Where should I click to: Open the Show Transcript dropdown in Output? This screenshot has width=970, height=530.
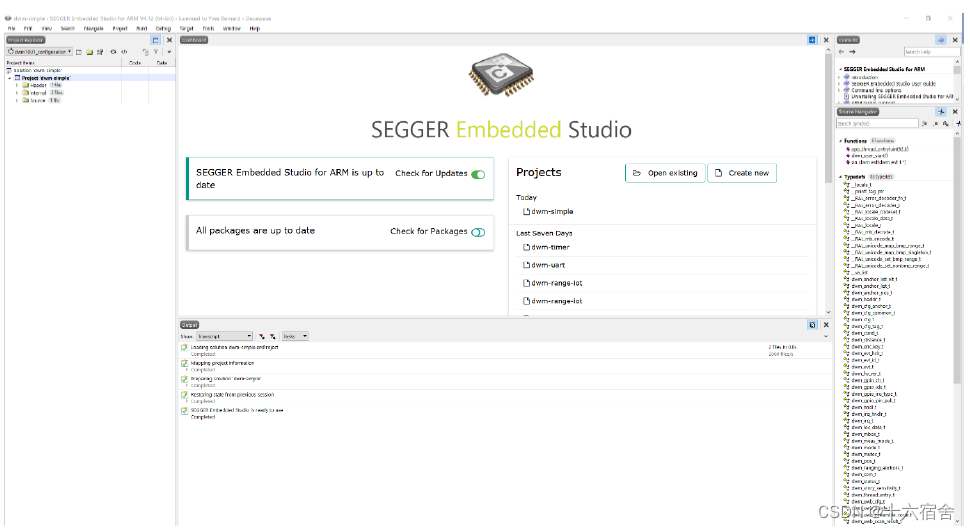coord(225,336)
